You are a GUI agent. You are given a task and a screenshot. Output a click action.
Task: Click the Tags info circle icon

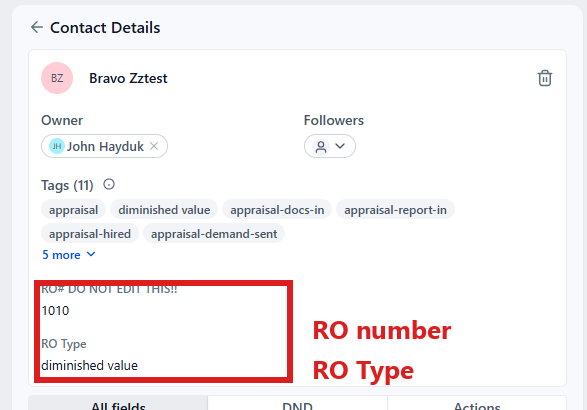point(109,184)
